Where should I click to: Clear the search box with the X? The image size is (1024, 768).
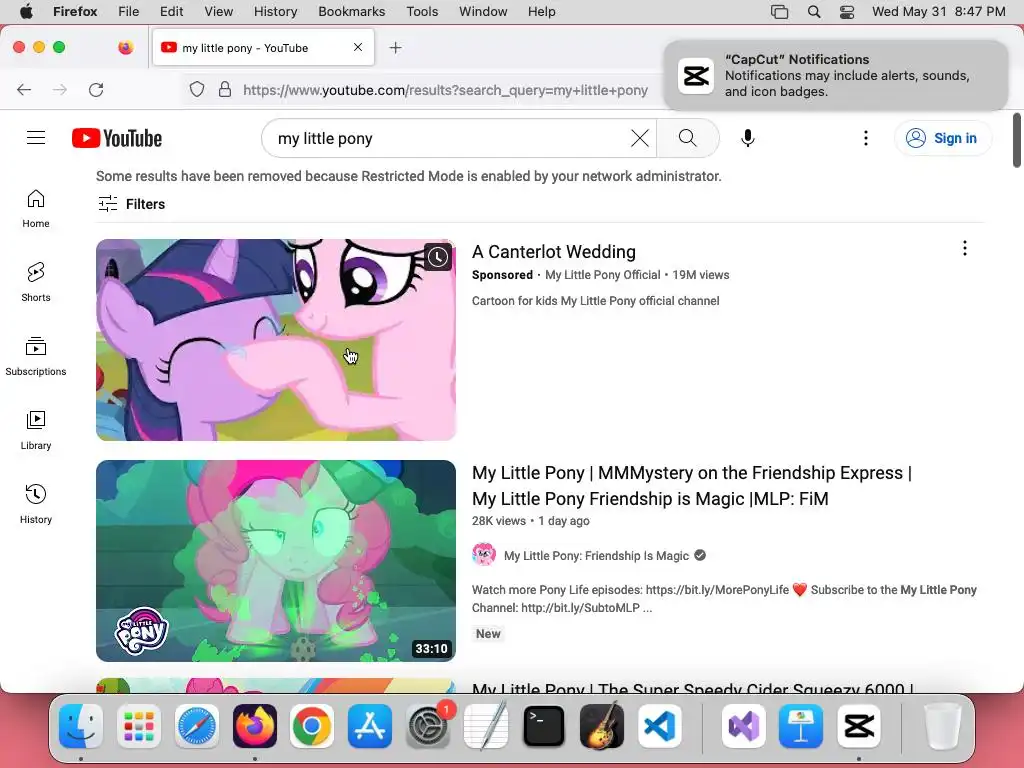coord(640,138)
